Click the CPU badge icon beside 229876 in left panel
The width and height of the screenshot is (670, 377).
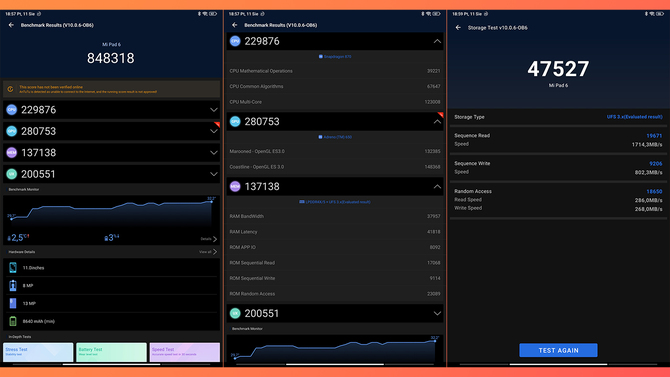12,110
